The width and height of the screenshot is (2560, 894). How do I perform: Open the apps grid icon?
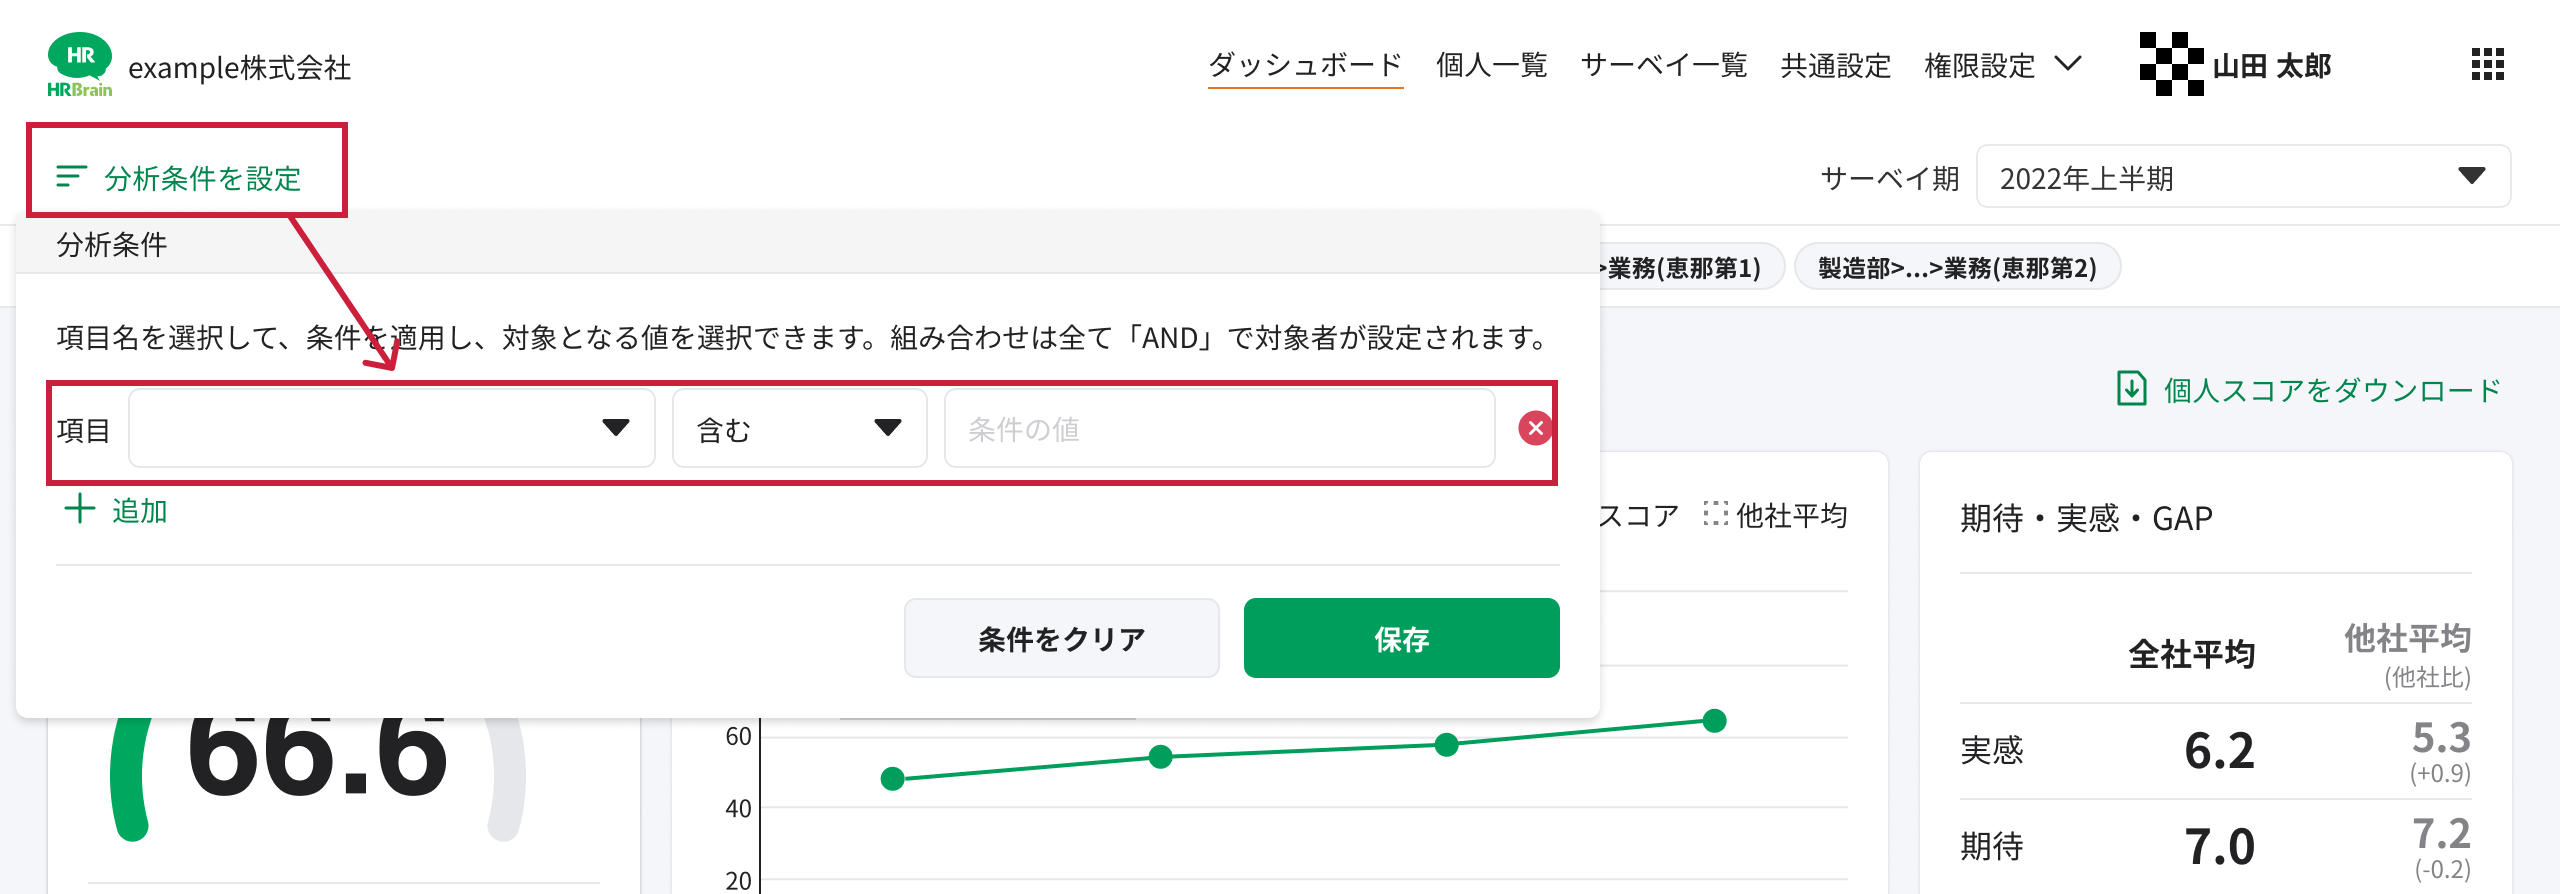coord(2487,64)
